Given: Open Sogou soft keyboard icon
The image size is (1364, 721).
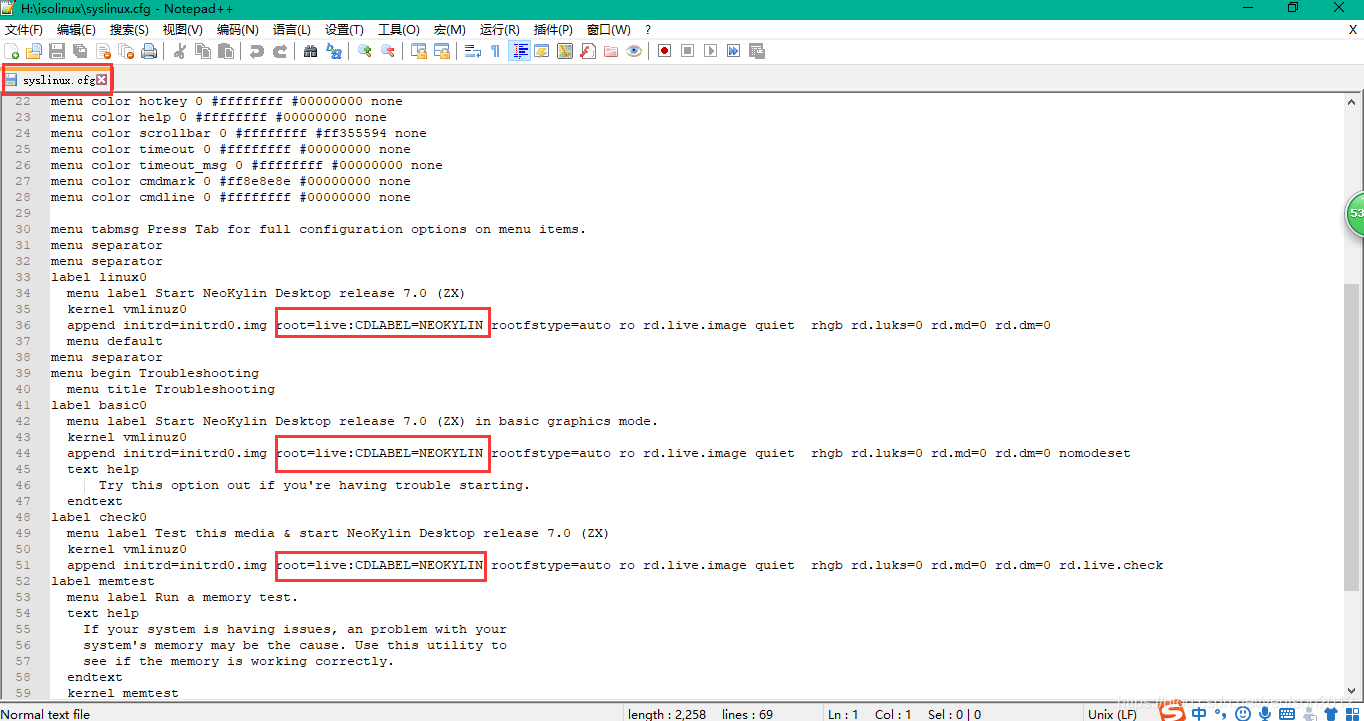Looking at the screenshot, I should click(1287, 713).
